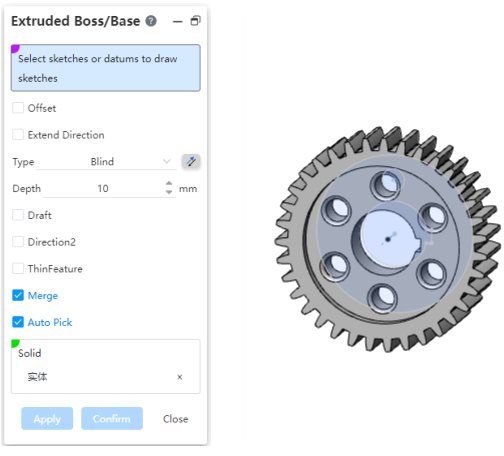The image size is (504, 456).
Task: Enable the Offset checkbox
Action: (x=18, y=108)
